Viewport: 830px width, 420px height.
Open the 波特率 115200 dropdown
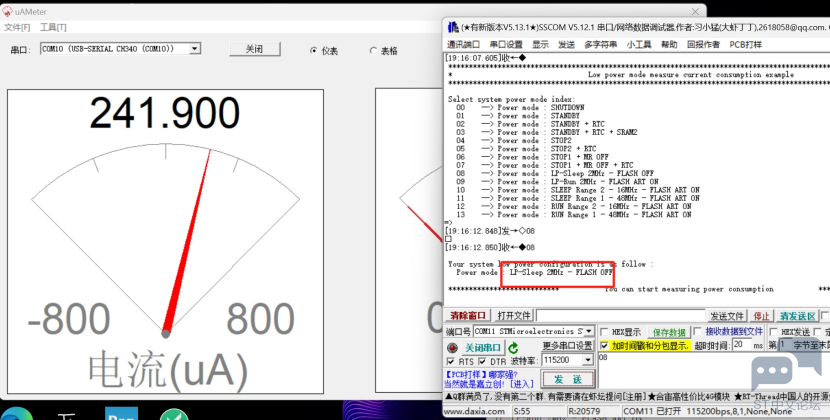[588, 360]
